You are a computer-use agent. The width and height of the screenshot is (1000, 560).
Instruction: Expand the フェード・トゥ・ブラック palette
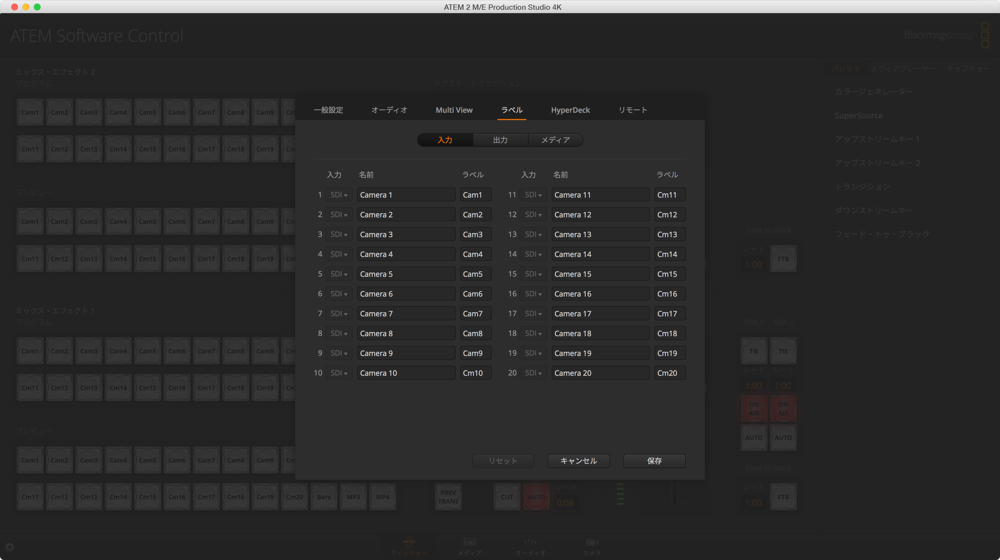[x=882, y=234]
